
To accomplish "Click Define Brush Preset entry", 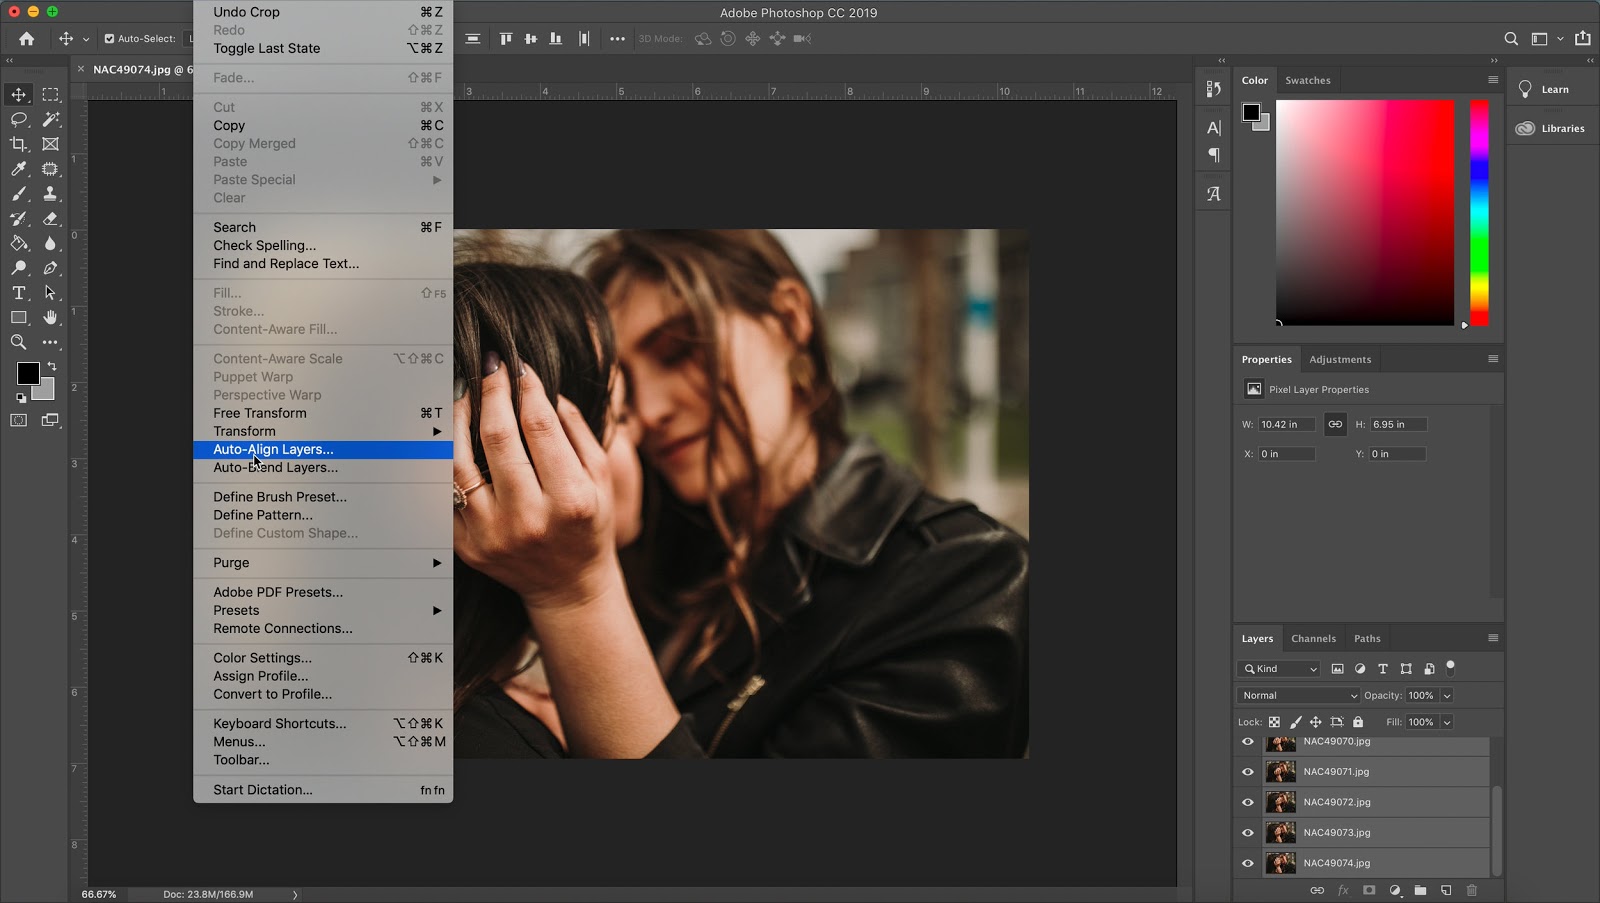I will tap(323, 496).
